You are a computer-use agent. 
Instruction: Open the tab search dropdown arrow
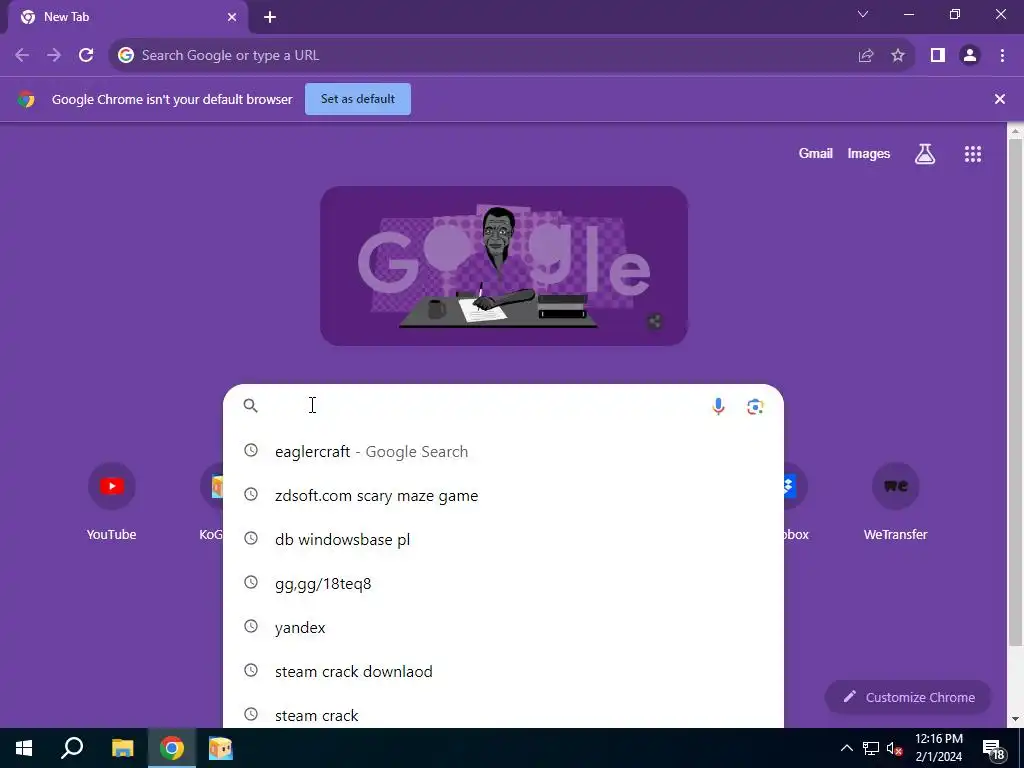[x=863, y=14]
